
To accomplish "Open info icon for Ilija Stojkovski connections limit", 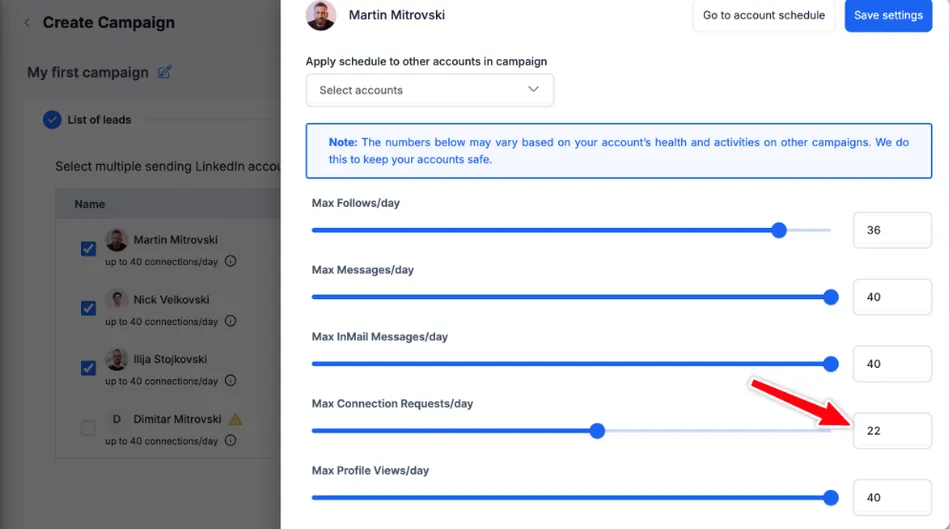I will (x=230, y=381).
